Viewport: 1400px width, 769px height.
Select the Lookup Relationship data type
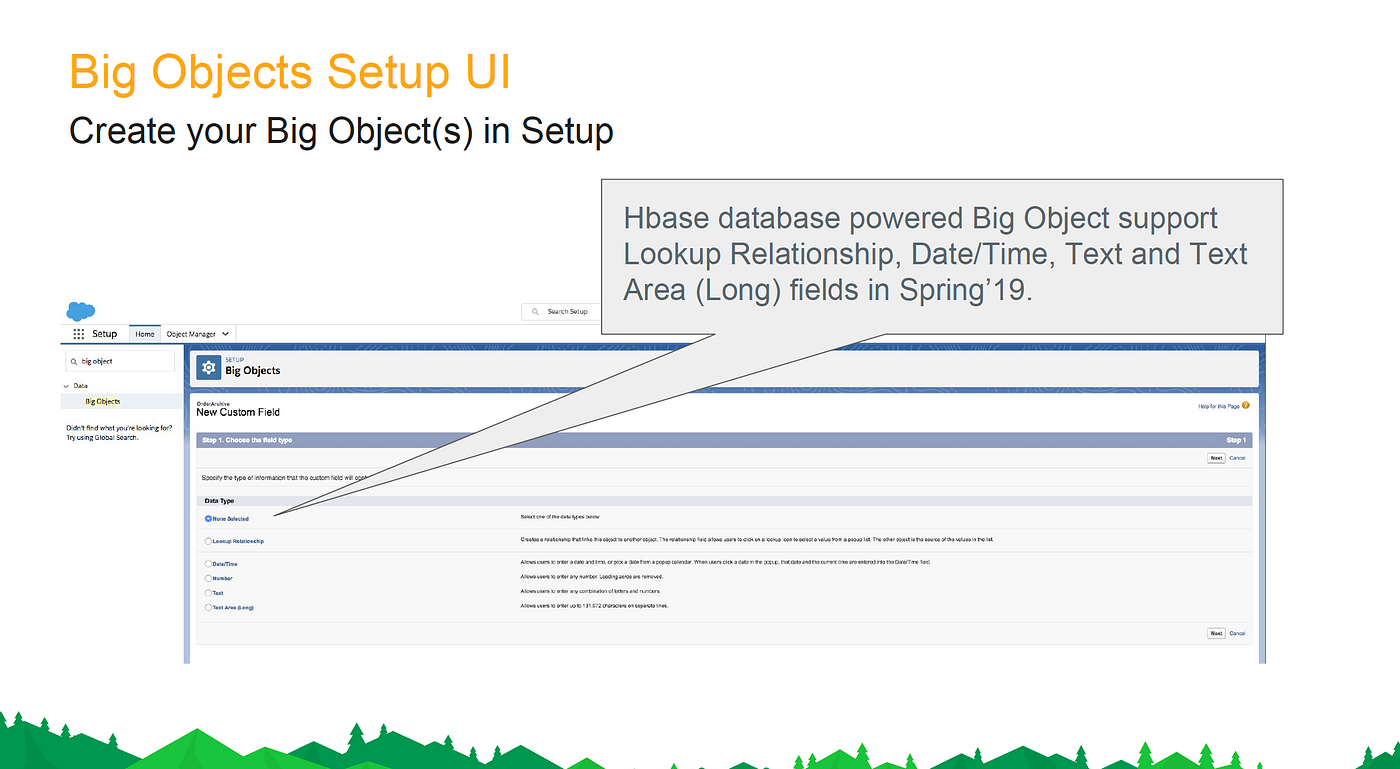tap(208, 540)
